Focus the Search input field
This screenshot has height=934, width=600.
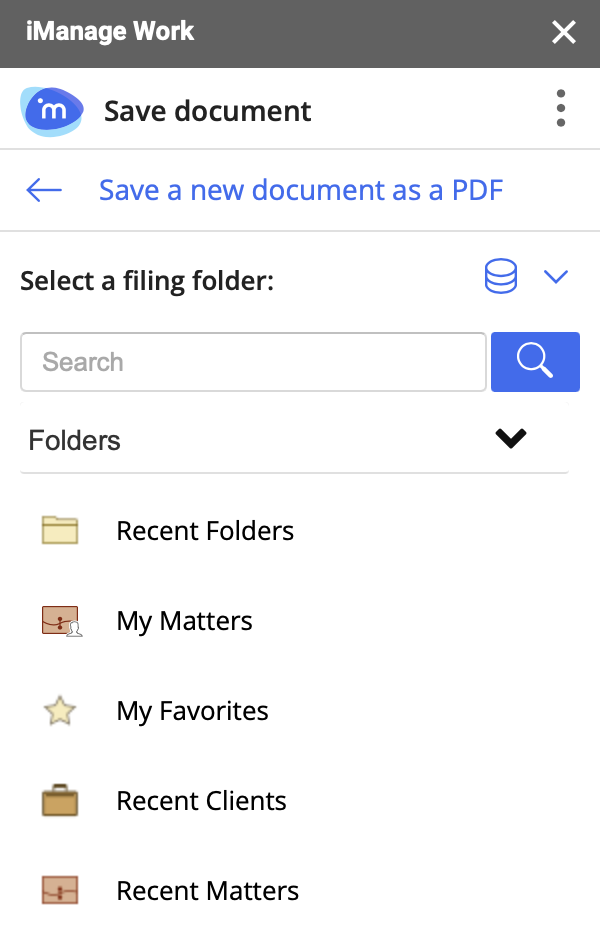point(253,362)
